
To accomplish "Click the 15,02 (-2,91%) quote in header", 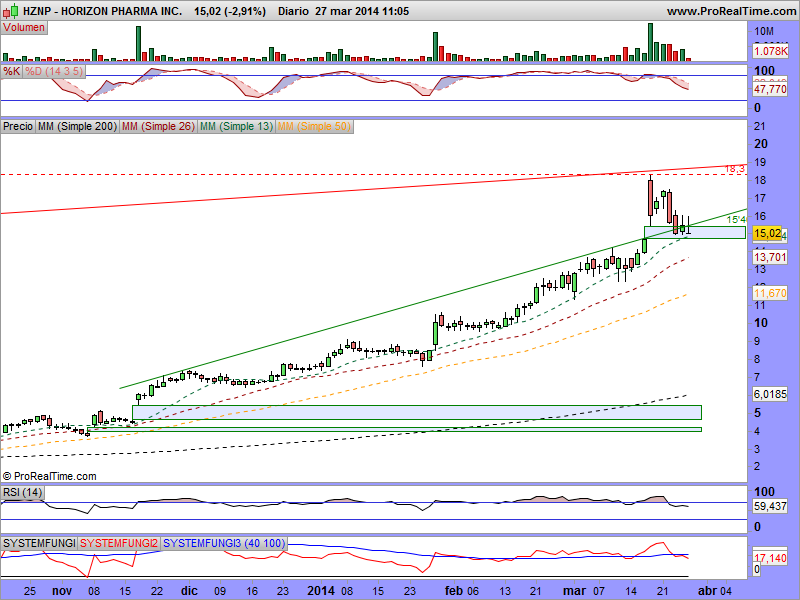I will 230,11.
